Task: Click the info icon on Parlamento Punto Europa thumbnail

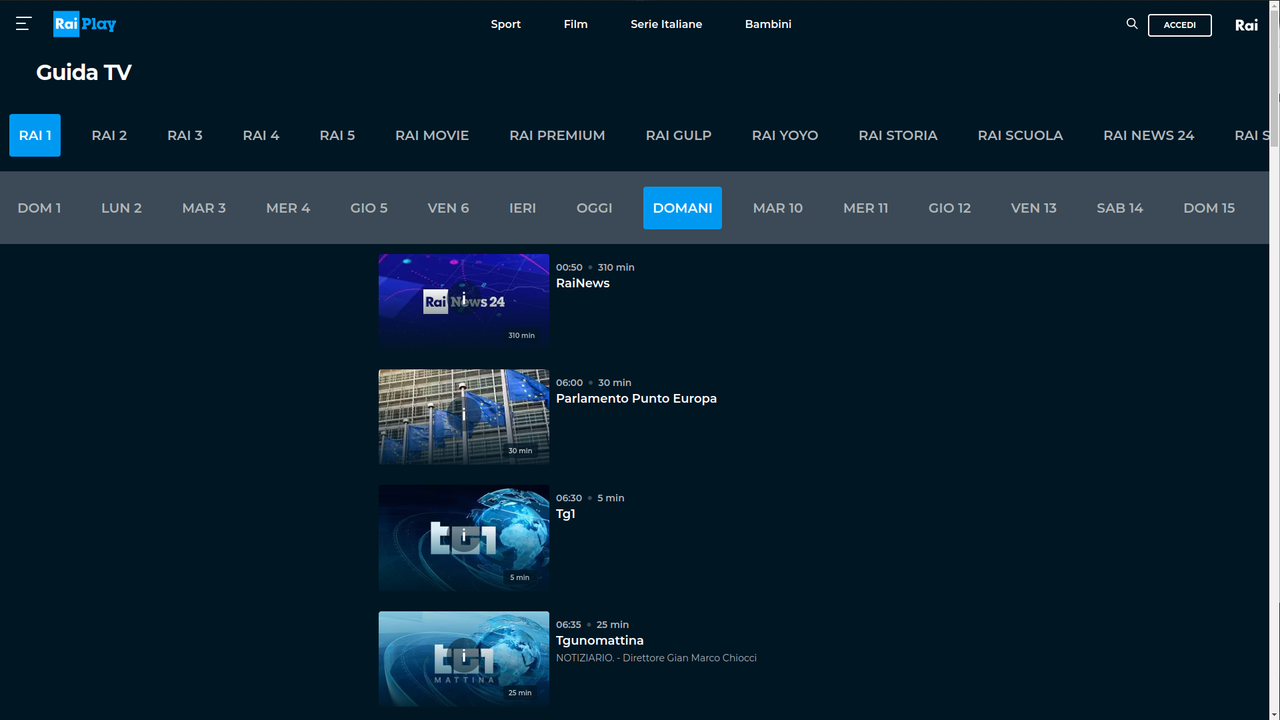Action: pos(464,416)
